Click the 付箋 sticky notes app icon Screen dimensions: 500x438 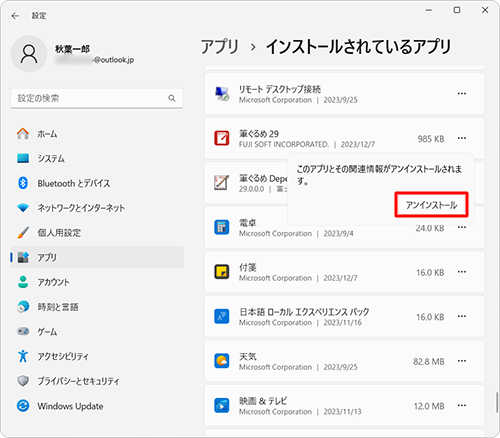tap(222, 272)
